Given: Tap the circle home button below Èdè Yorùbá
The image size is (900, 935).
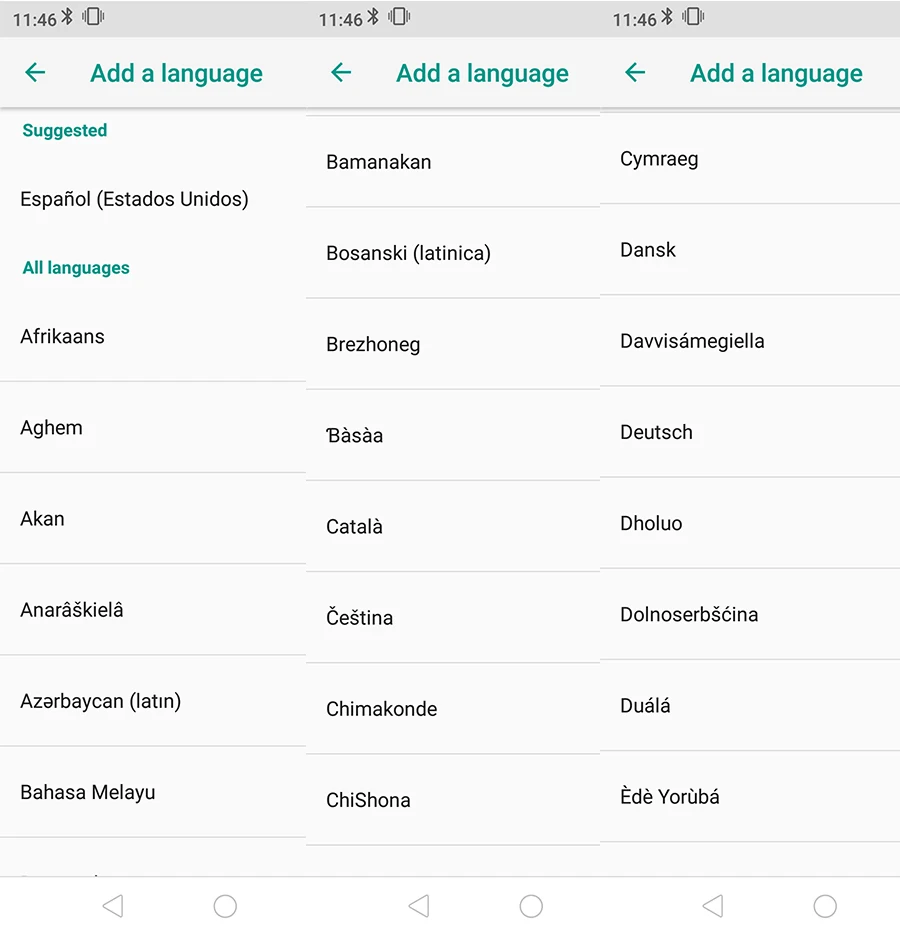Looking at the screenshot, I should (825, 906).
